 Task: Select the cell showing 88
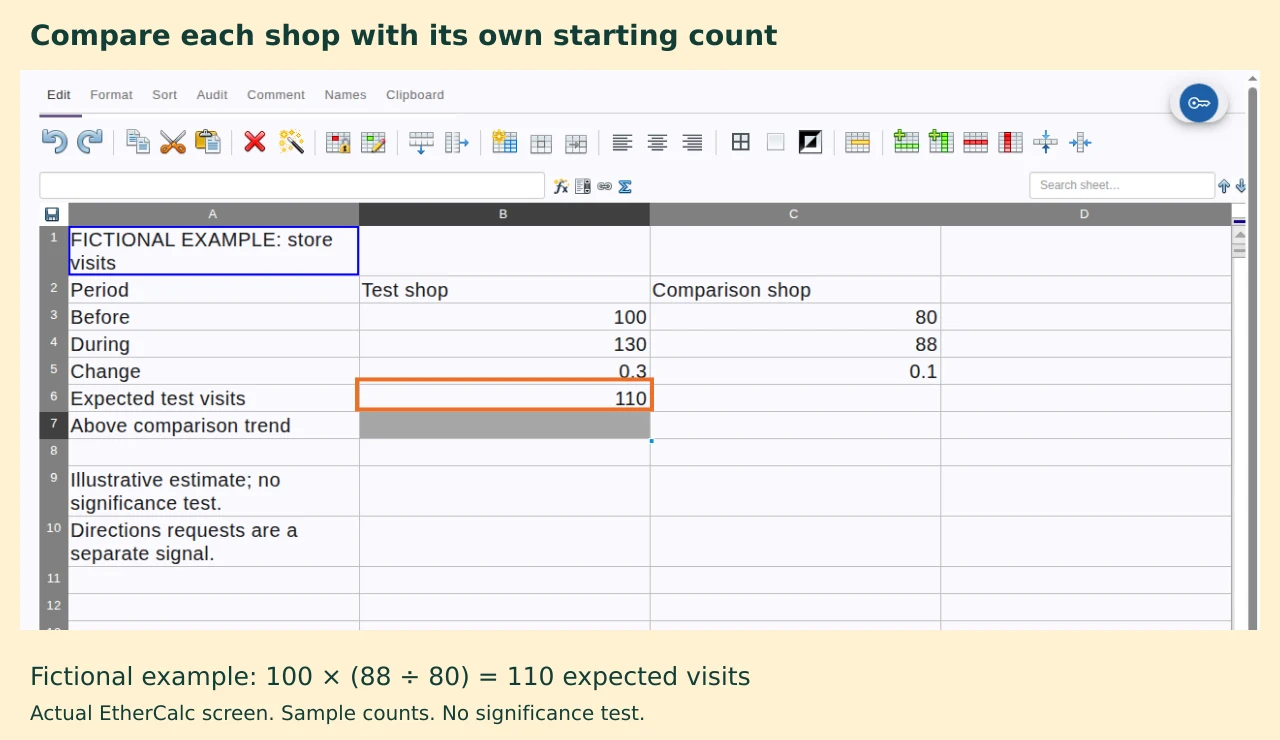tap(795, 344)
